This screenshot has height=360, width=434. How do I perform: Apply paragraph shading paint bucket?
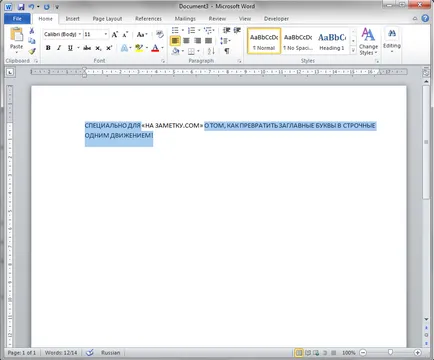pos(175,51)
